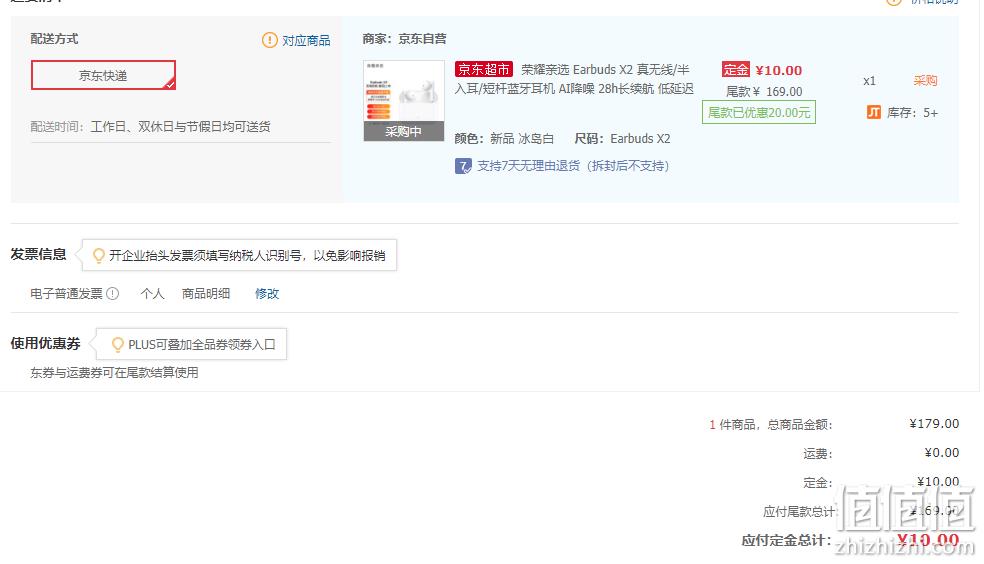Open PLUS可叠加全品券领券入口
The image size is (984, 564).
pyautogui.click(x=201, y=344)
